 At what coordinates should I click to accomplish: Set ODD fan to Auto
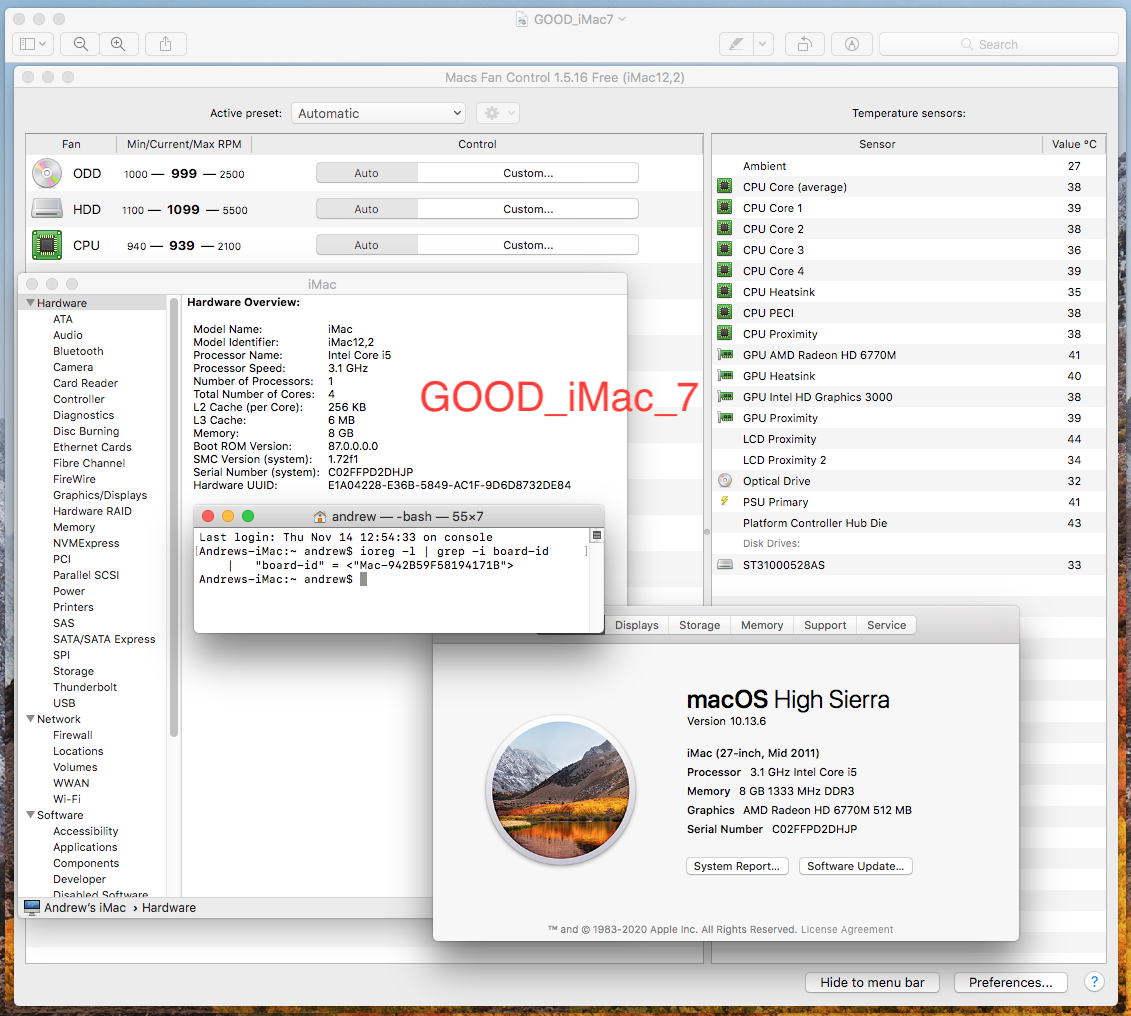pyautogui.click(x=366, y=173)
